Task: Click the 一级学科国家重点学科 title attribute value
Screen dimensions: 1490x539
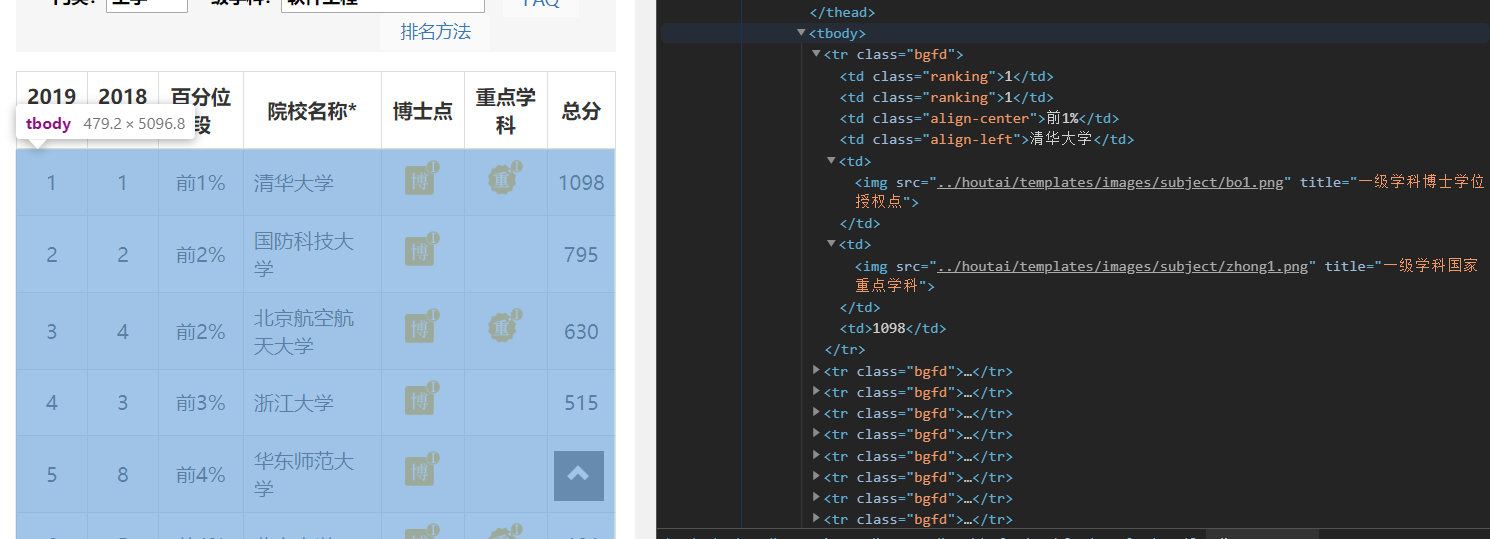Action: click(1166, 275)
